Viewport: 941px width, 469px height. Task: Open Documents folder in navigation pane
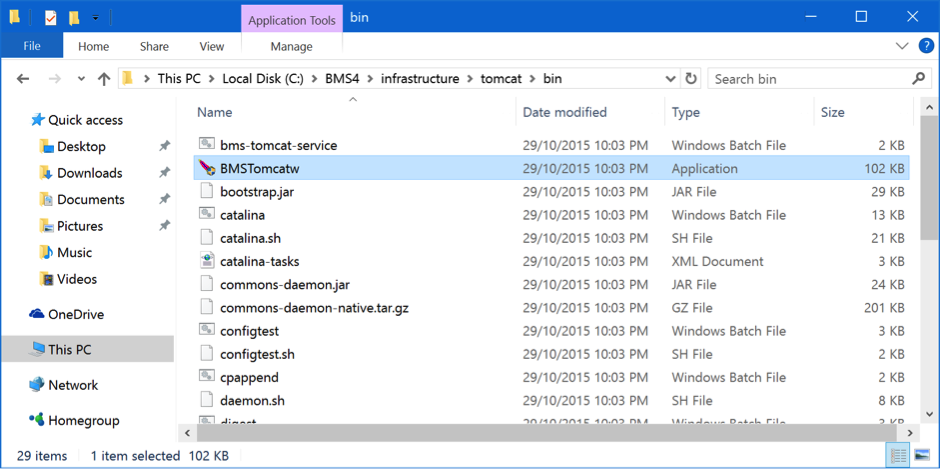click(91, 199)
